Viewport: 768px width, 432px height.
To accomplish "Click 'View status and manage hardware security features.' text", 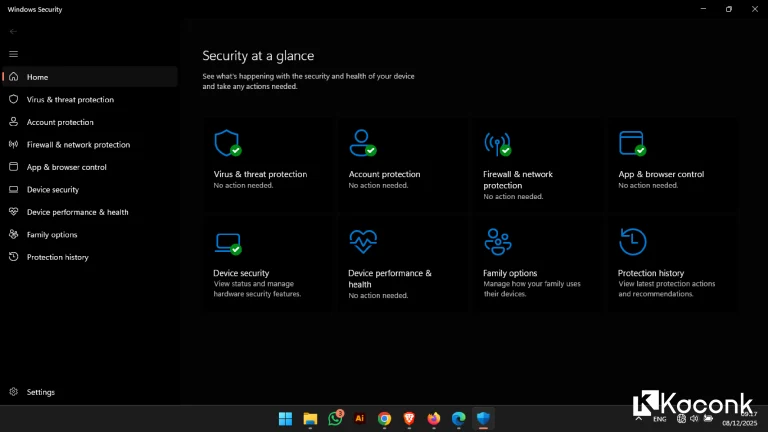I will click(257, 289).
